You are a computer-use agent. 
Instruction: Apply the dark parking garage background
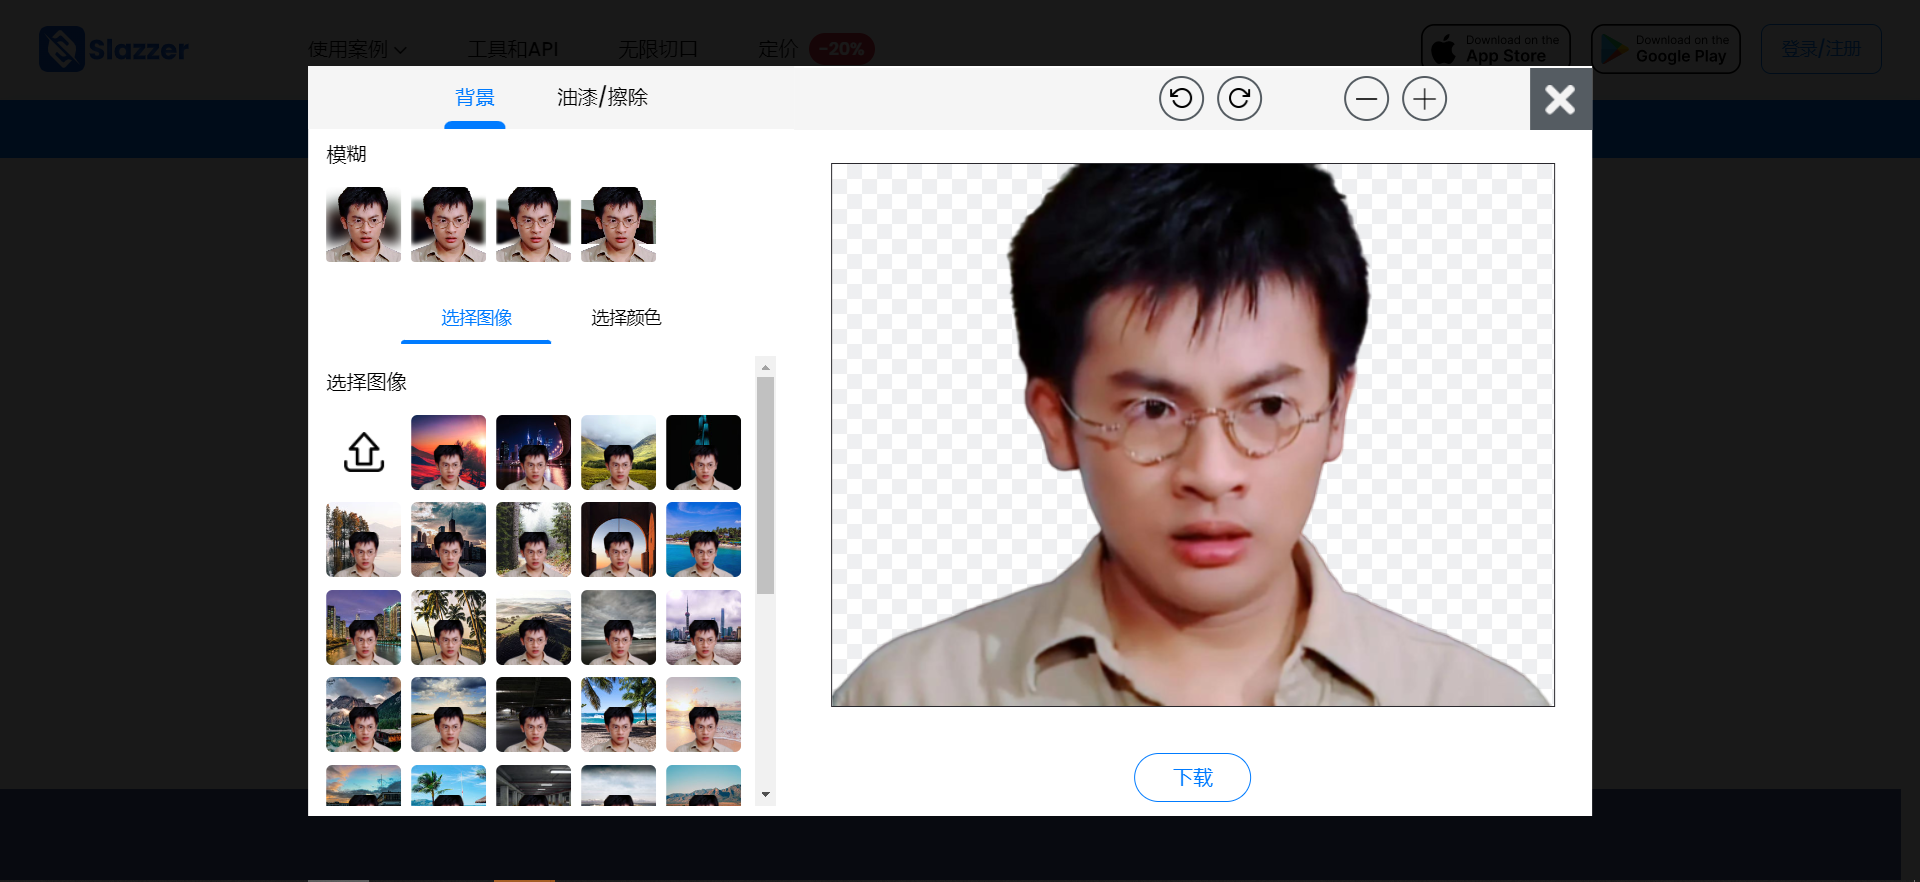tap(533, 715)
